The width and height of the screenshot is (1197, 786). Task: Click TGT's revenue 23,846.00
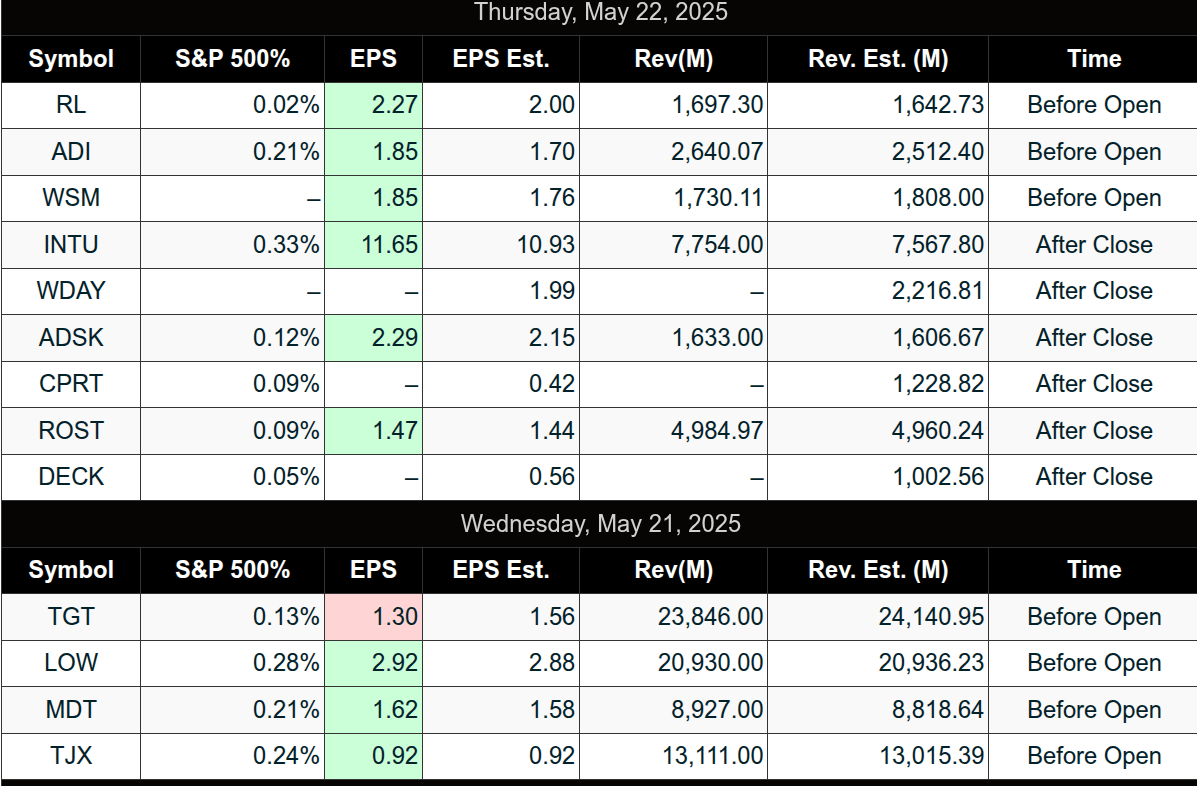click(x=711, y=617)
